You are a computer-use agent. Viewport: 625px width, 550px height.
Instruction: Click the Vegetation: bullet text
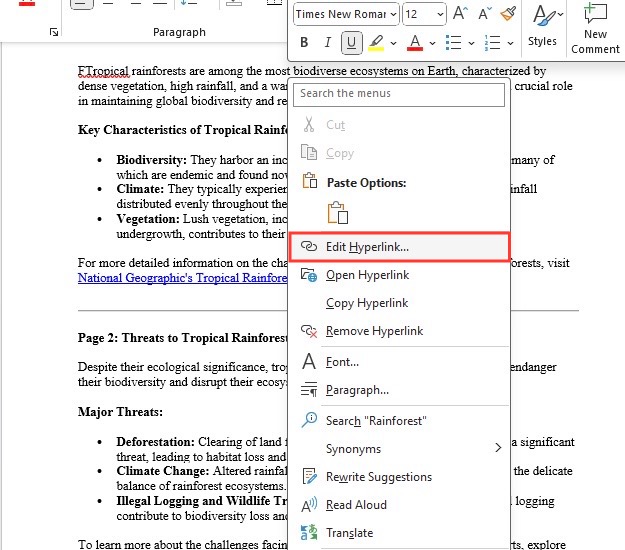click(x=148, y=219)
